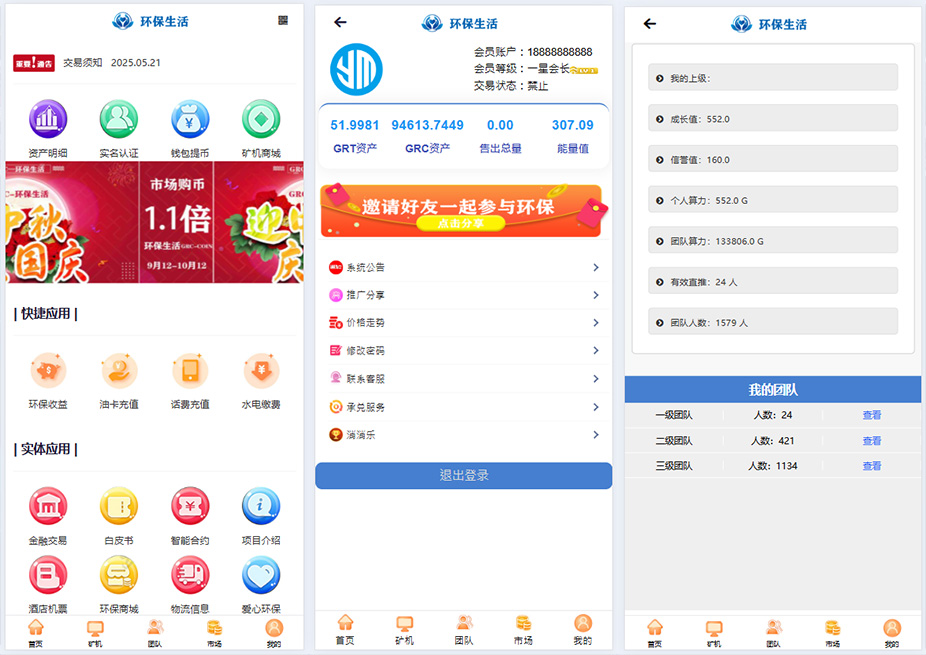Select the 油卡充值 fuel card recharge icon
The height and width of the screenshot is (655, 926).
(119, 372)
